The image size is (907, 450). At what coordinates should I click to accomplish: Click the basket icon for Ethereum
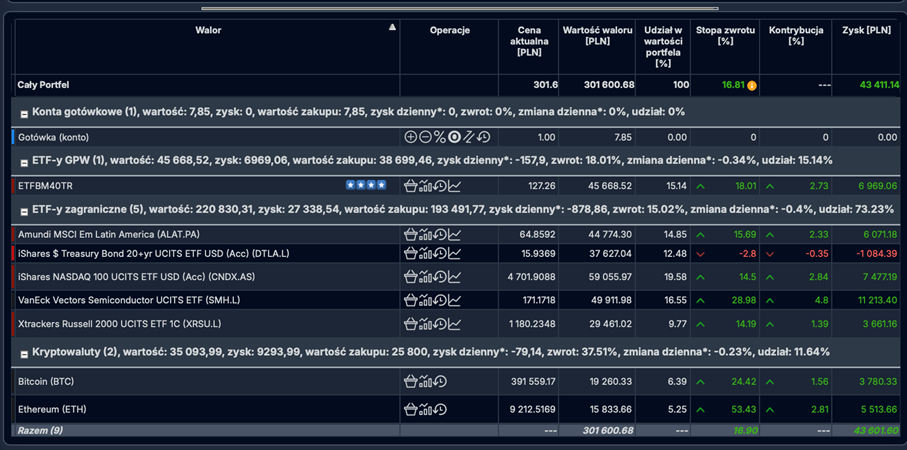(x=410, y=409)
